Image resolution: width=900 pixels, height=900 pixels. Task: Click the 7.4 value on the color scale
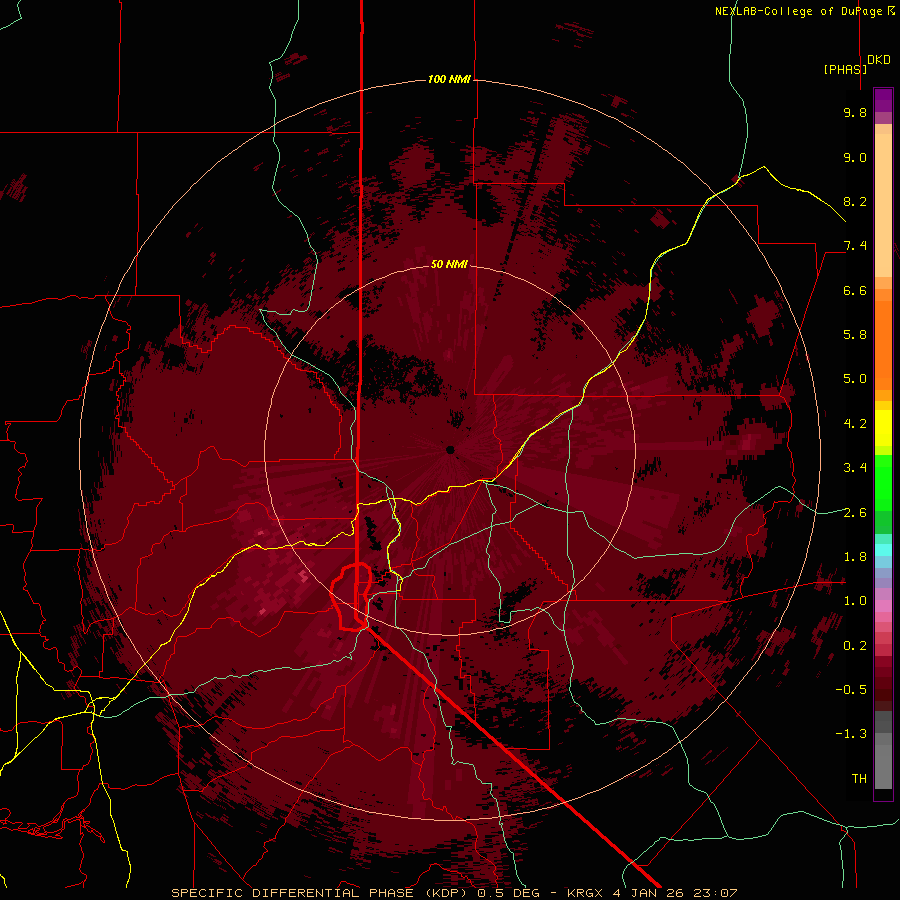855,246
